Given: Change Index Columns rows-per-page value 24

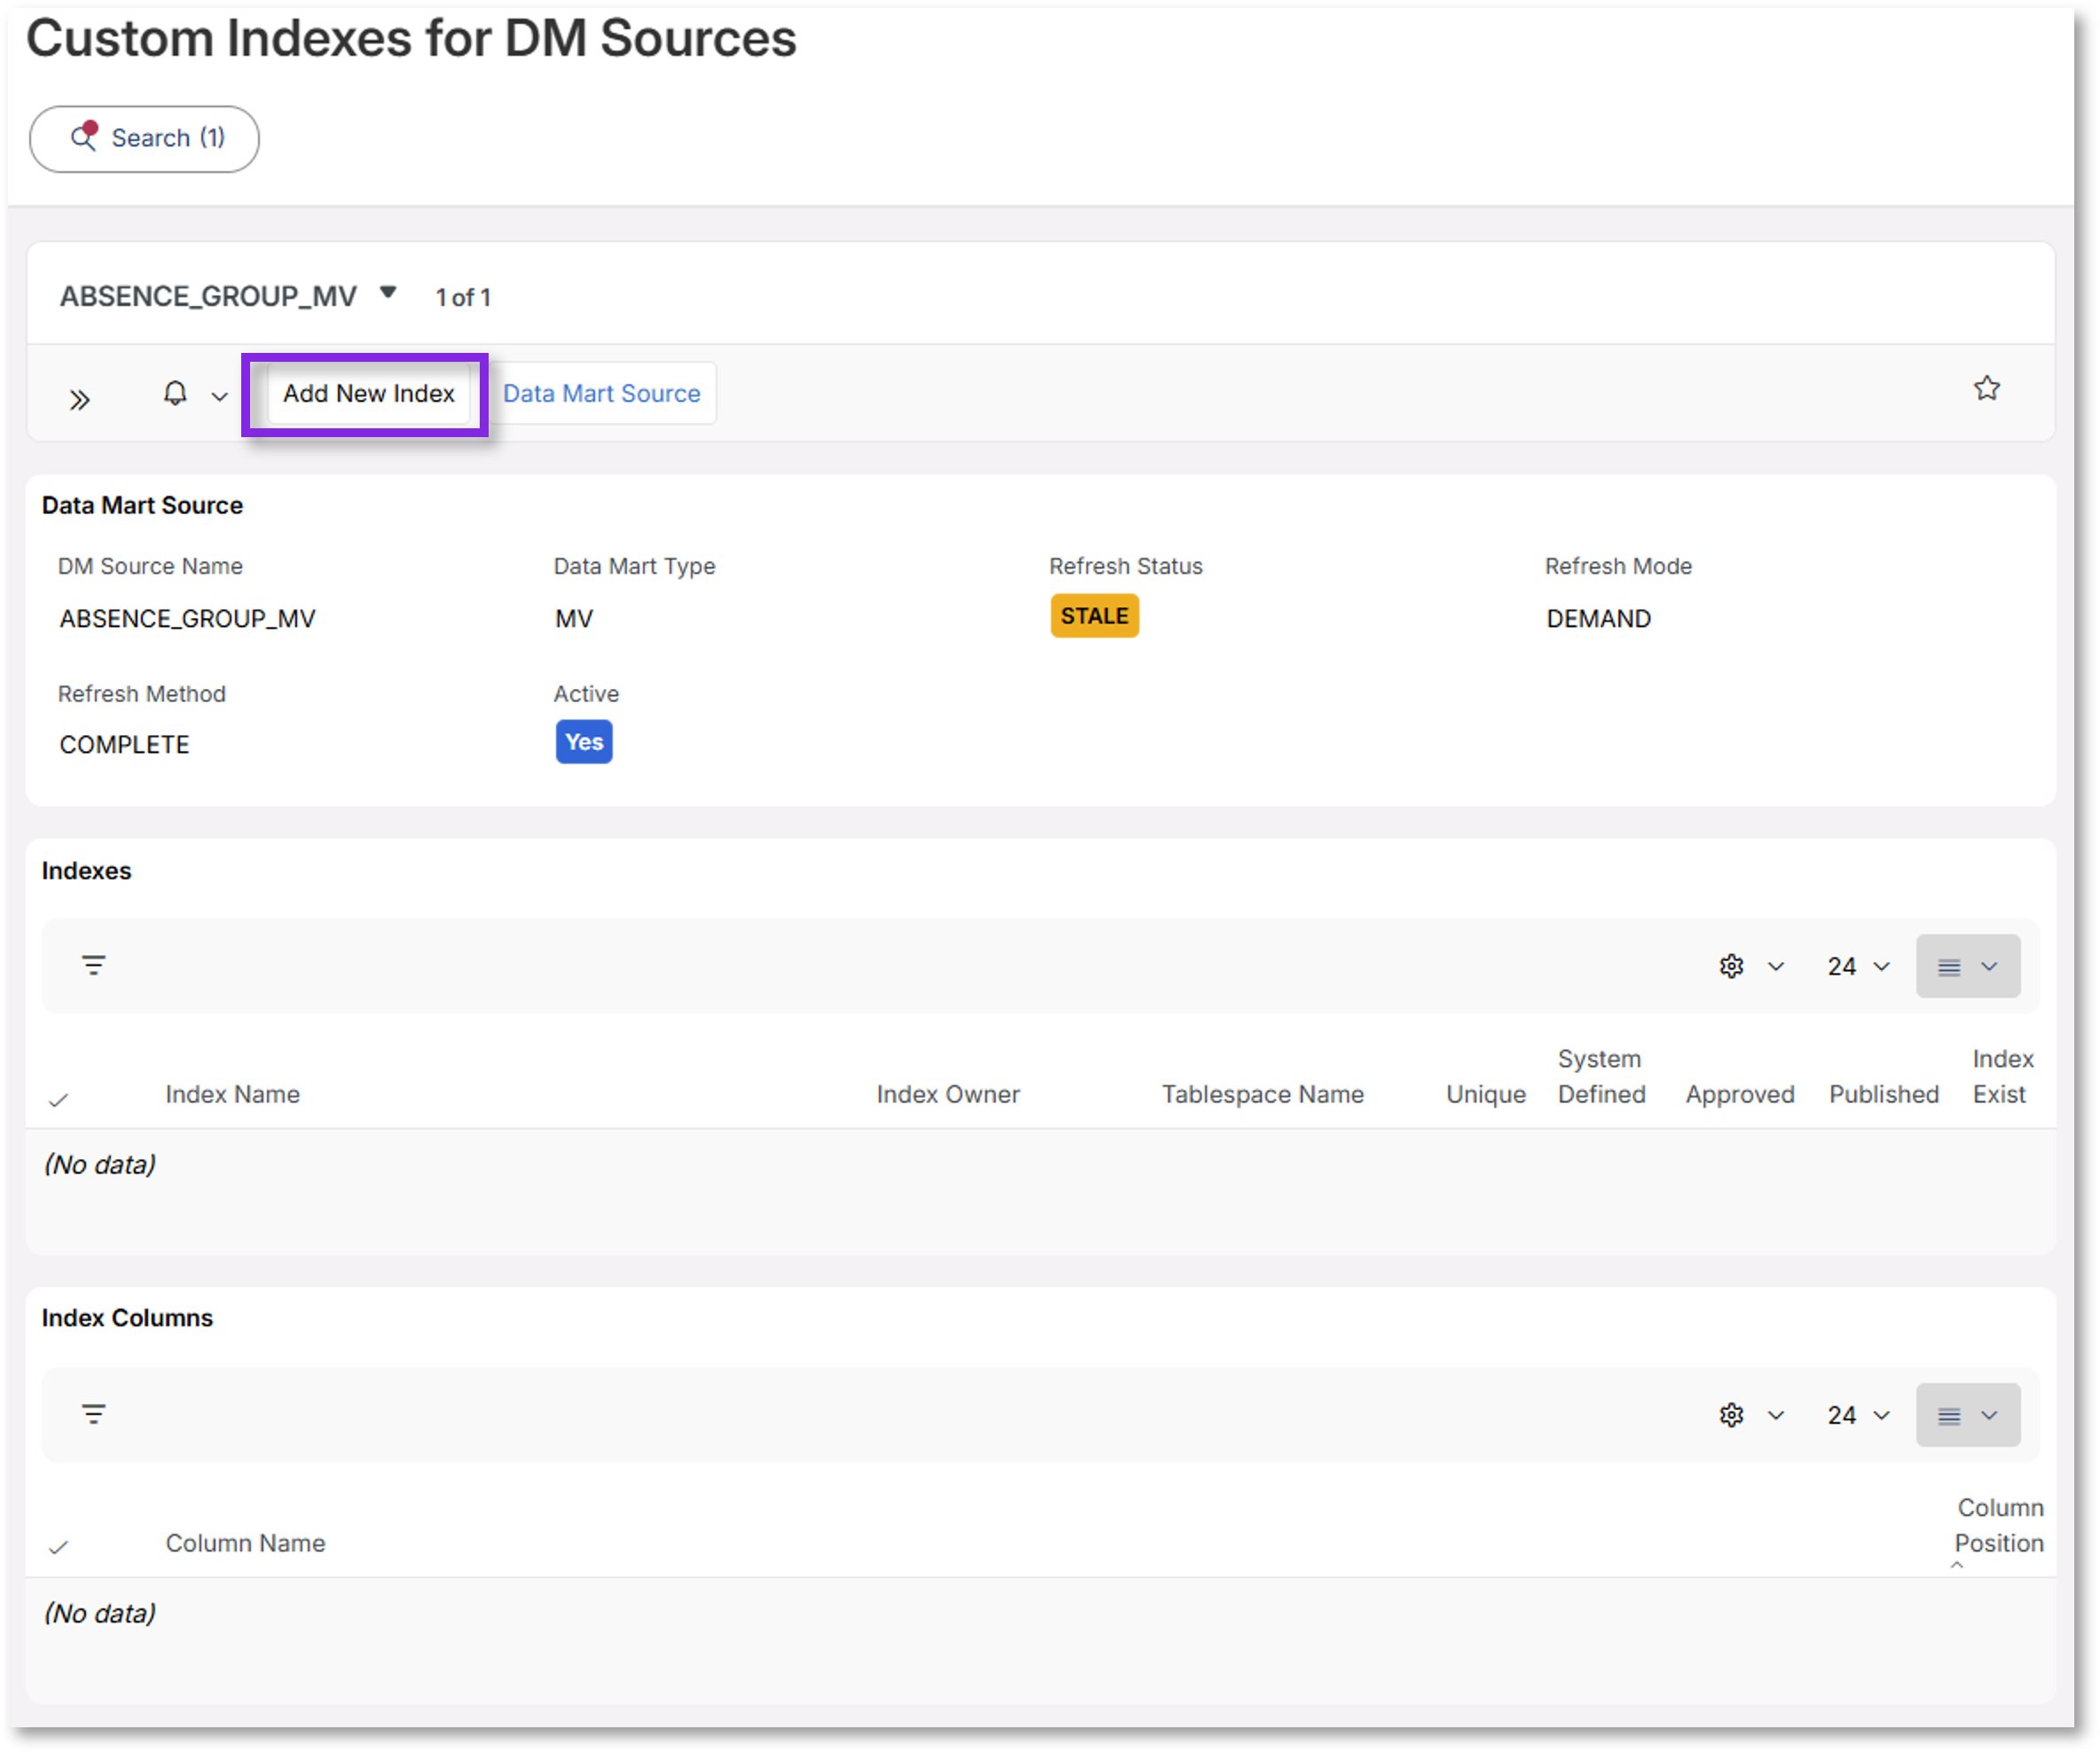Looking at the screenshot, I should [1858, 1415].
